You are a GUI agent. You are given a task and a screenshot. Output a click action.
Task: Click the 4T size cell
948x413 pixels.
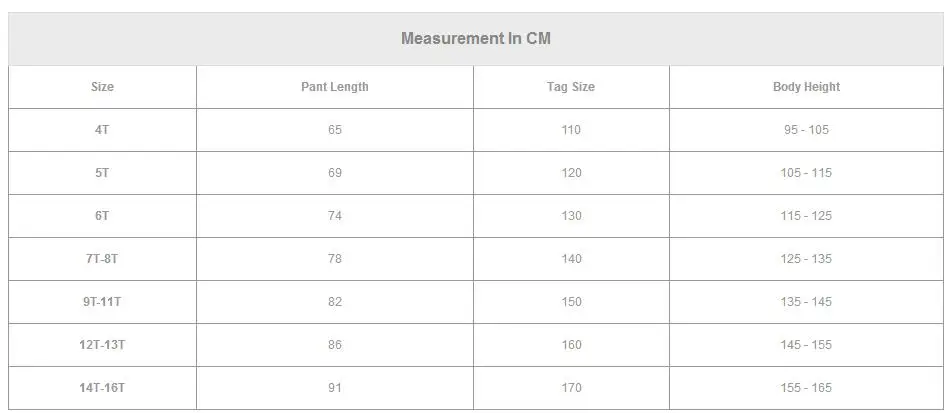102,129
